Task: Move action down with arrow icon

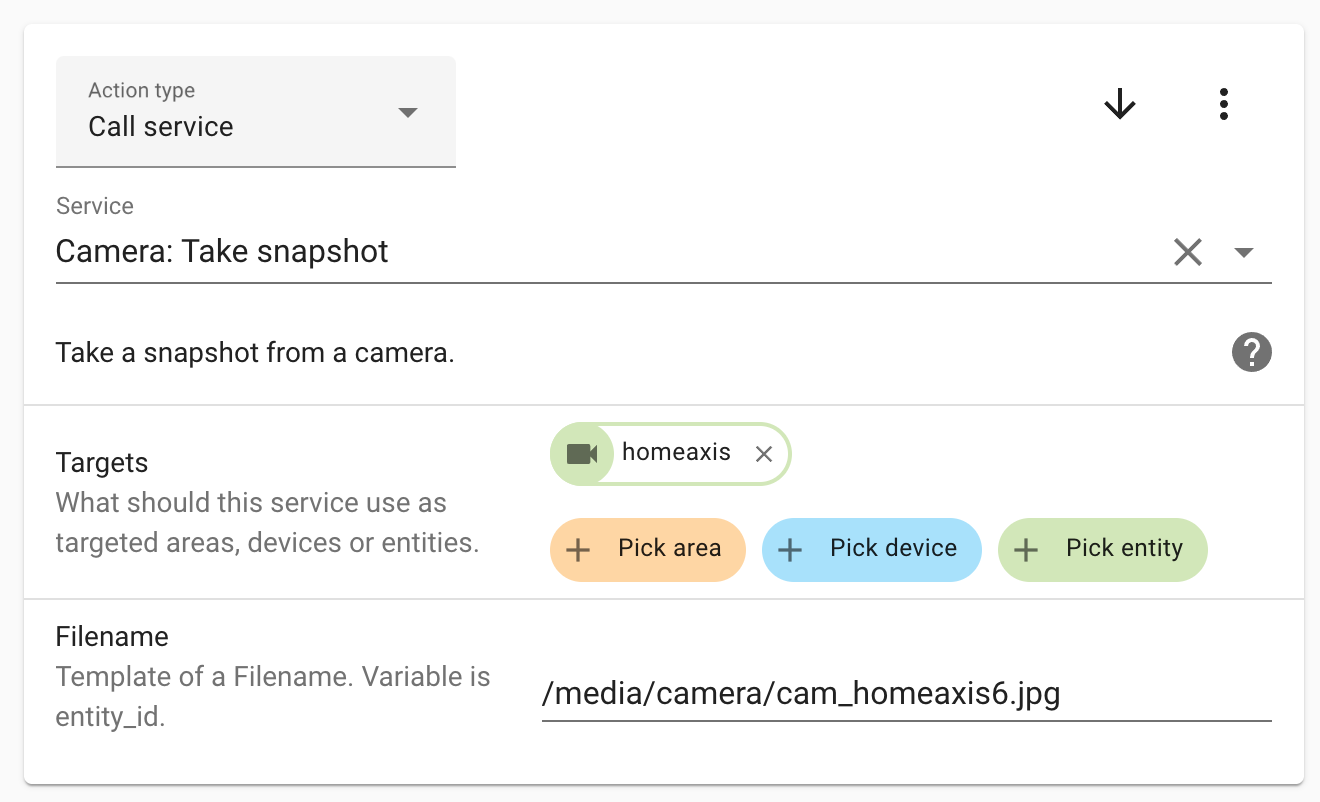Action: click(x=1120, y=104)
